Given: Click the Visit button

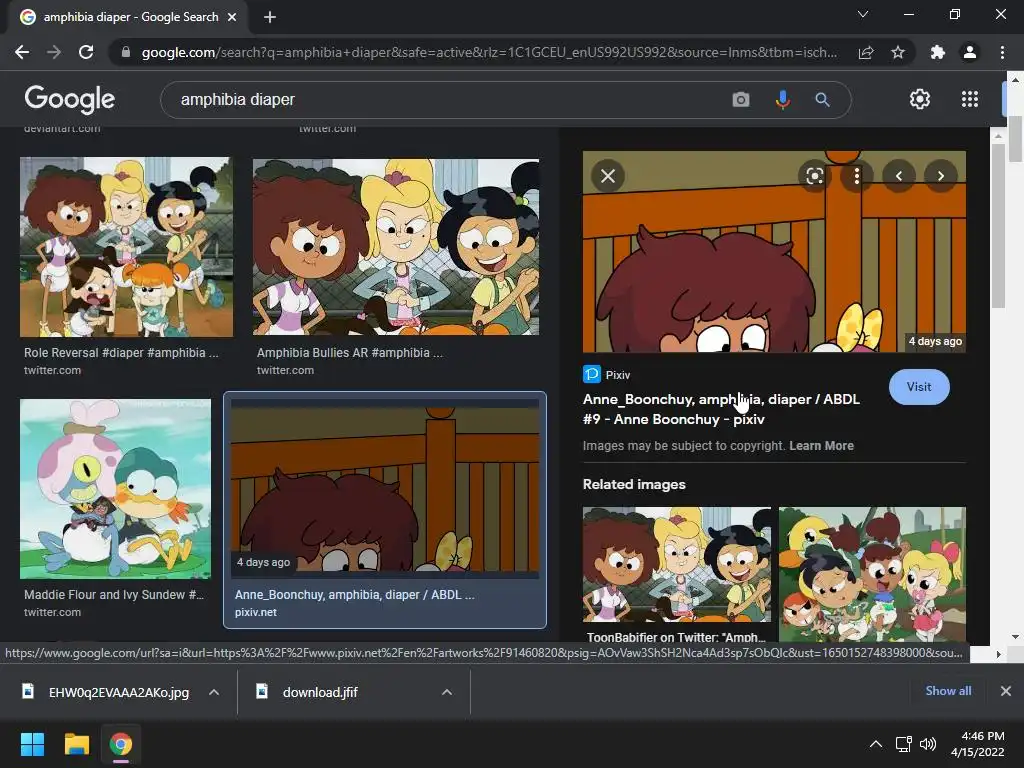Looking at the screenshot, I should (919, 387).
